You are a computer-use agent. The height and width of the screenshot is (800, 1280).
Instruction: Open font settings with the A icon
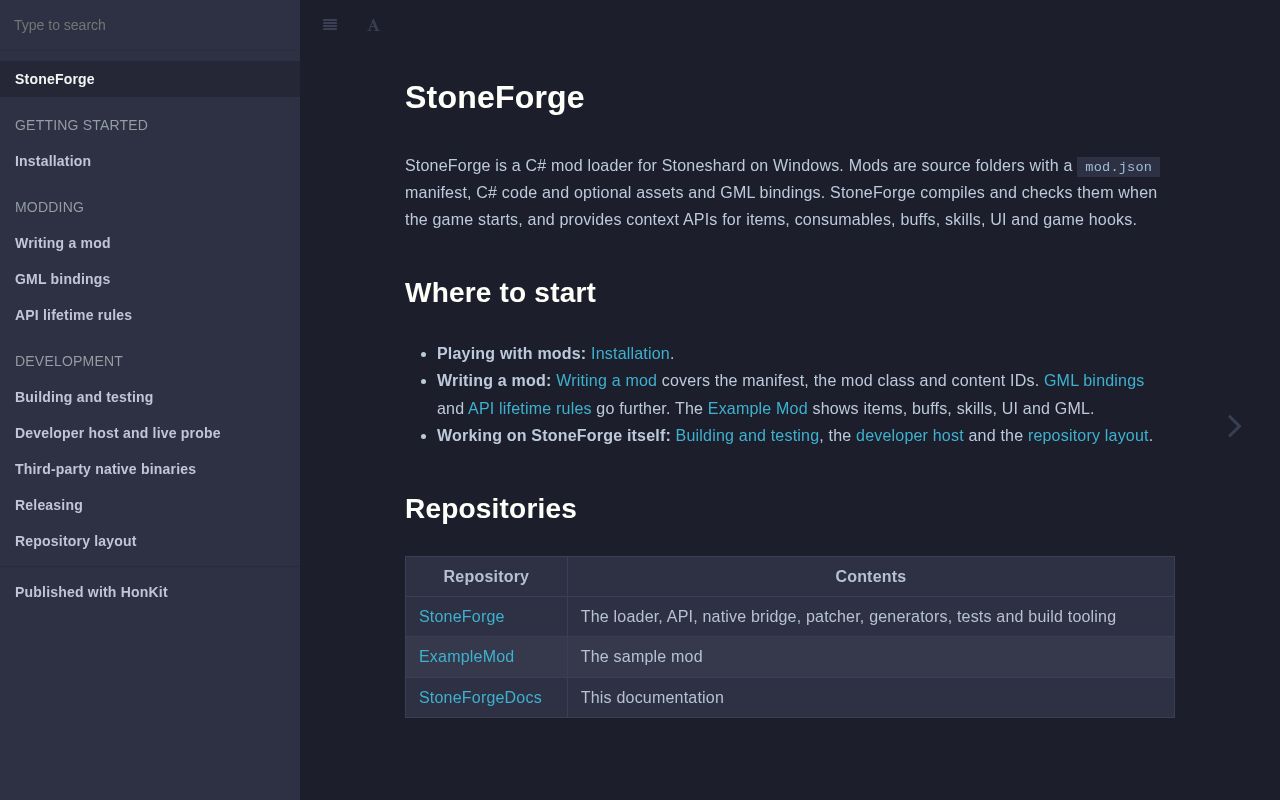pyautogui.click(x=373, y=25)
